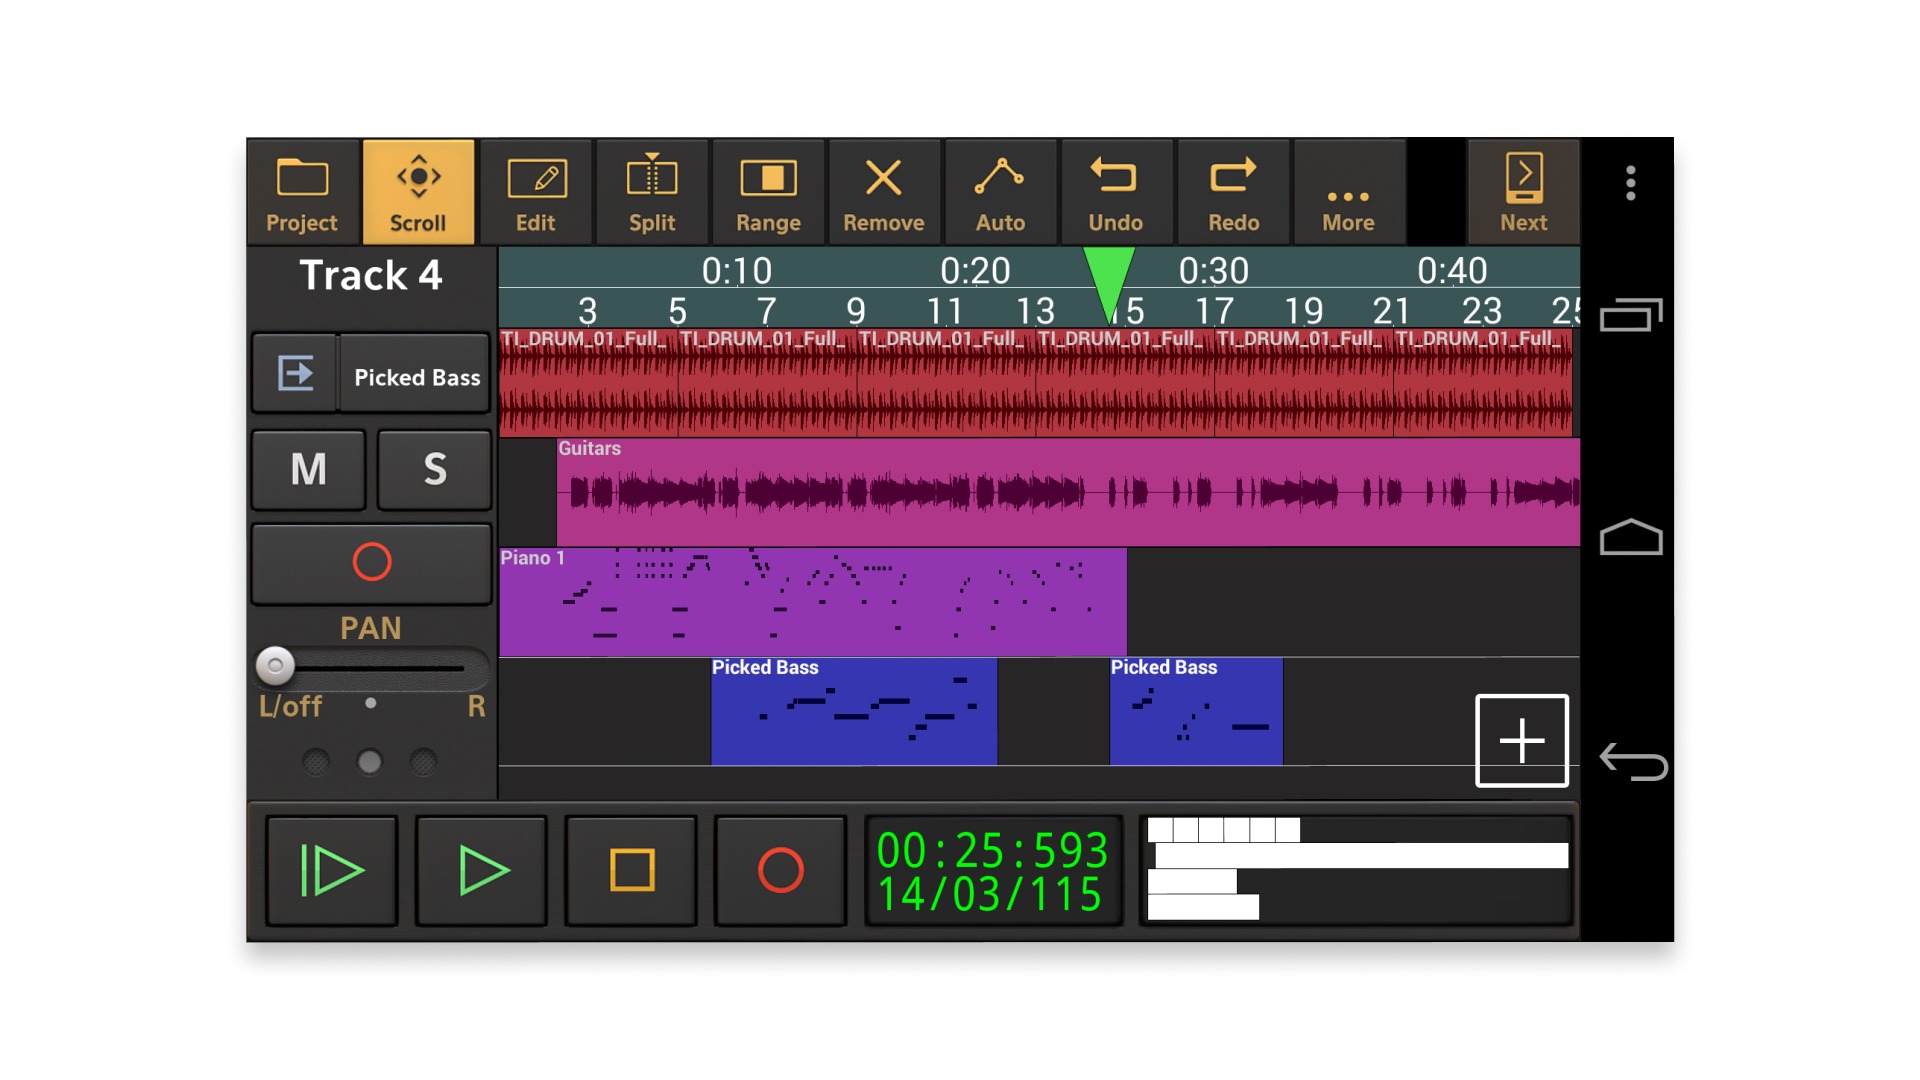
Task: Undo the last action
Action: [1116, 192]
